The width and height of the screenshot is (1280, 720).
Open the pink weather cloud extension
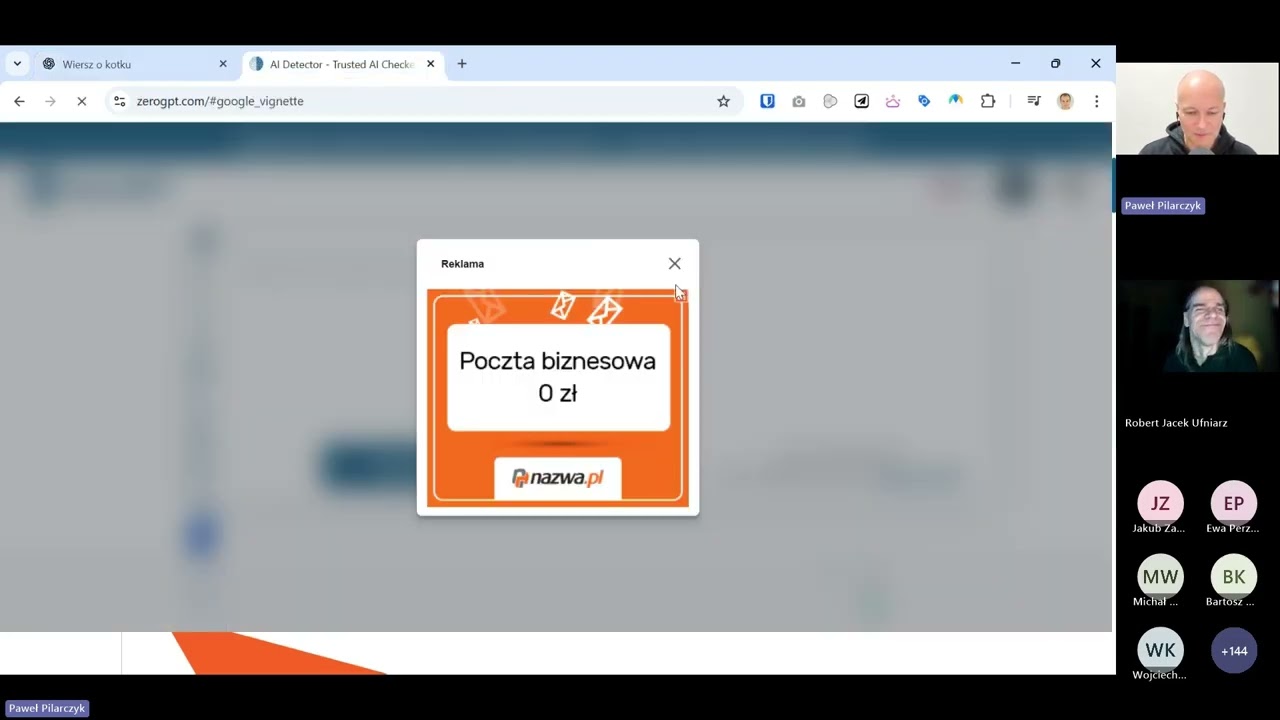click(x=893, y=101)
